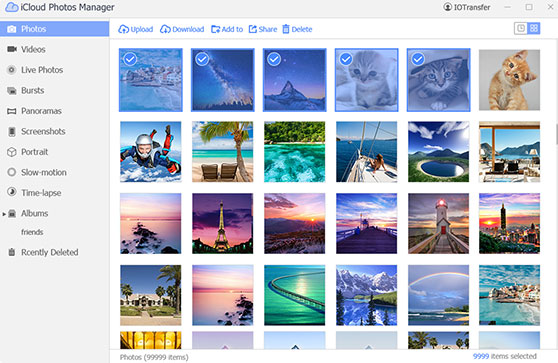Viewport: 558px width, 363px height.
Task: Click the Share icon in toolbar
Action: click(253, 29)
